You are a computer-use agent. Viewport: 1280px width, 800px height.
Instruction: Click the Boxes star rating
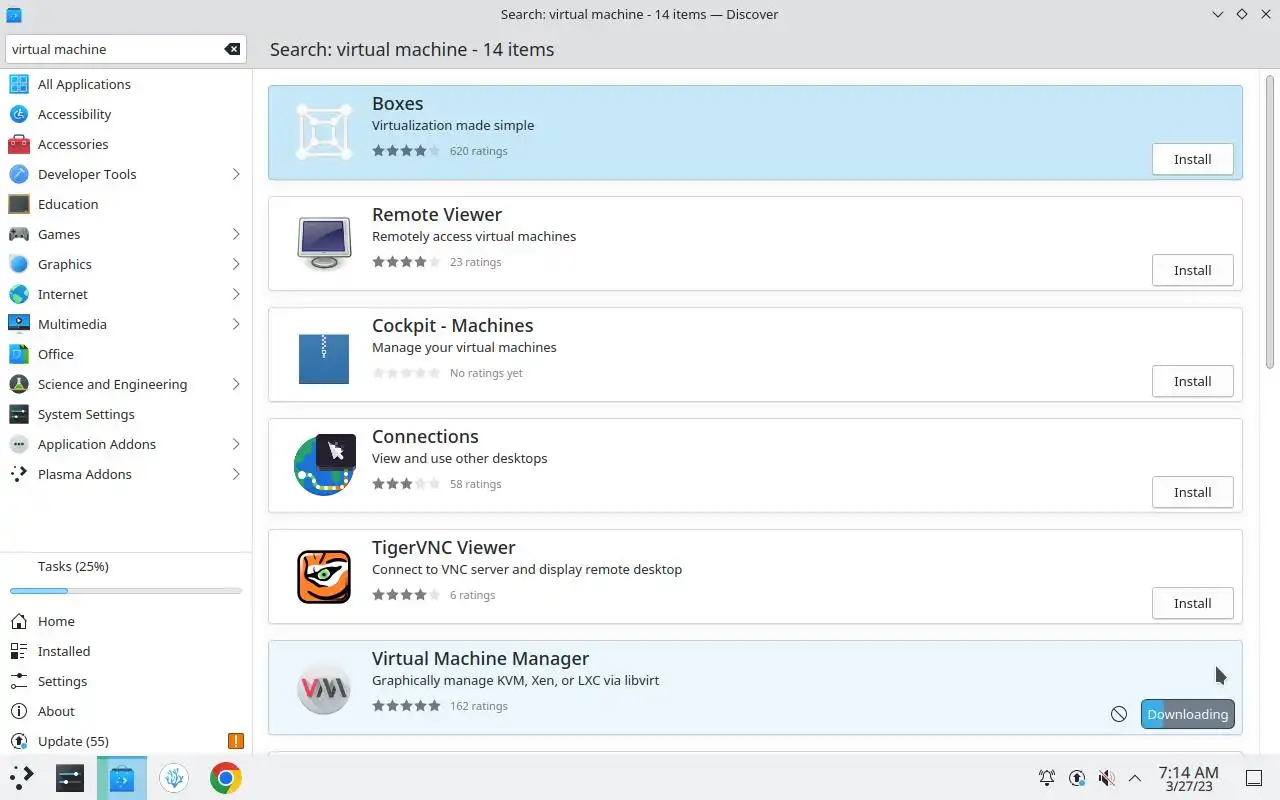point(406,151)
